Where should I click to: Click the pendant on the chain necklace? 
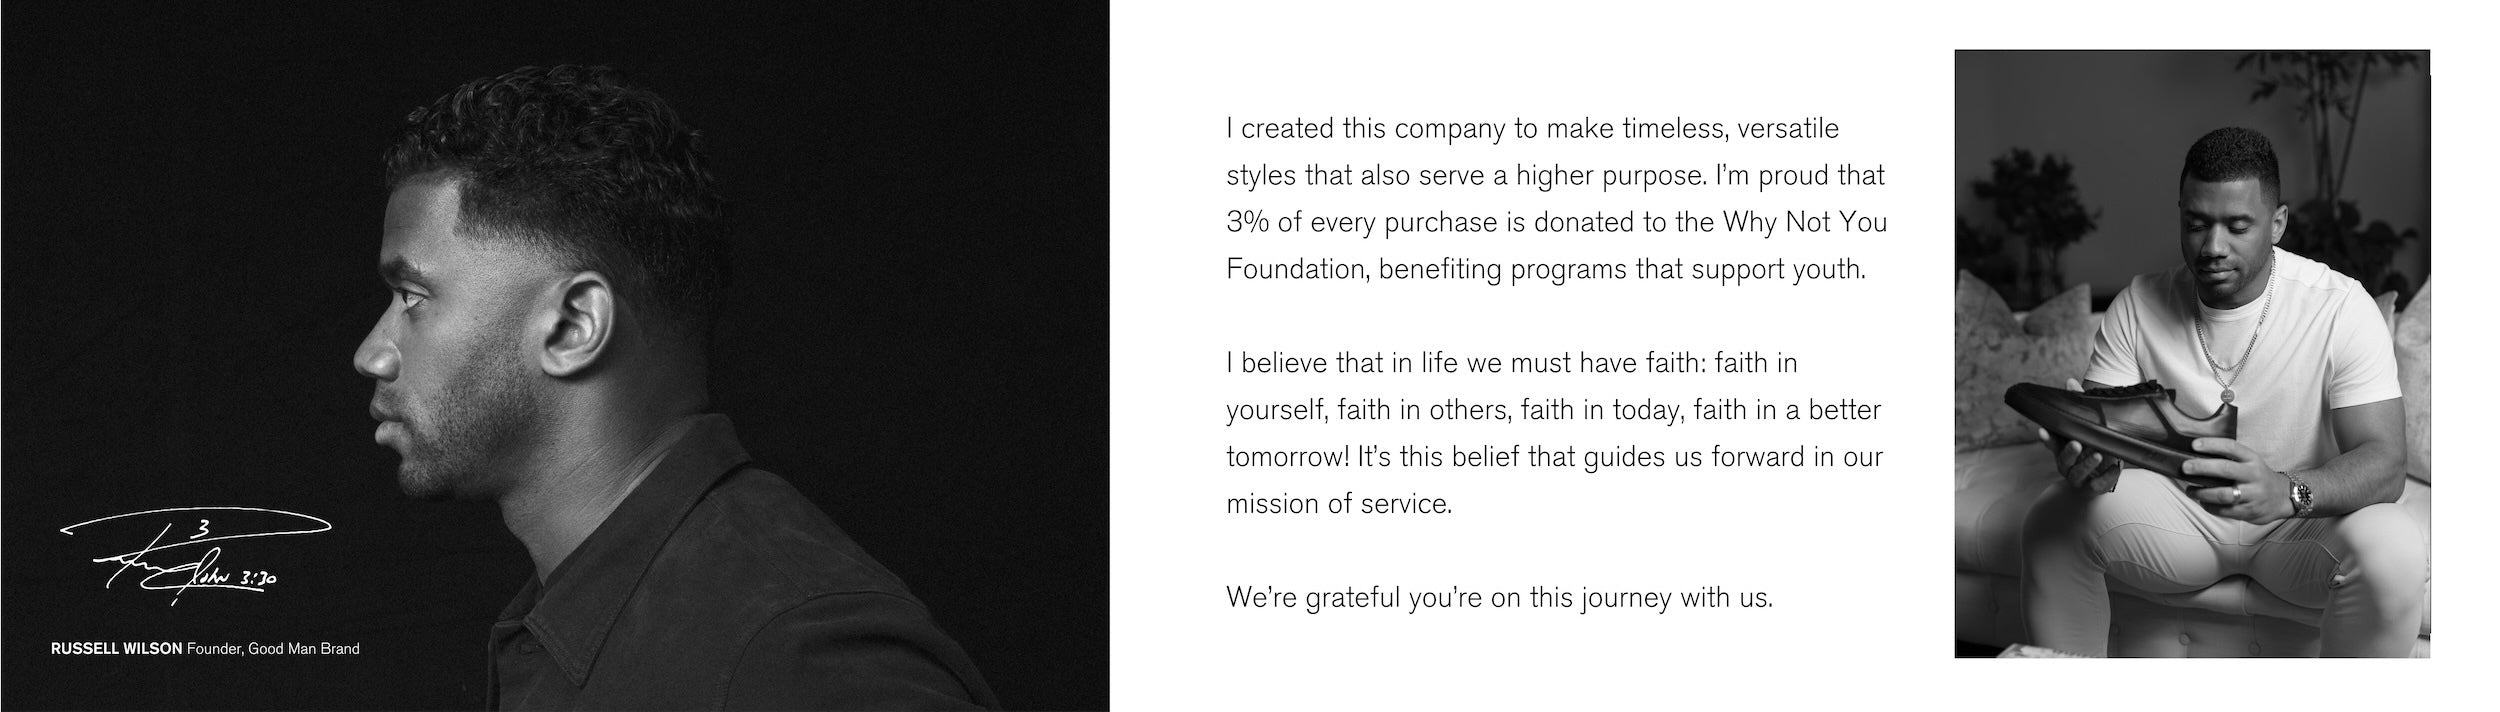tap(2225, 393)
